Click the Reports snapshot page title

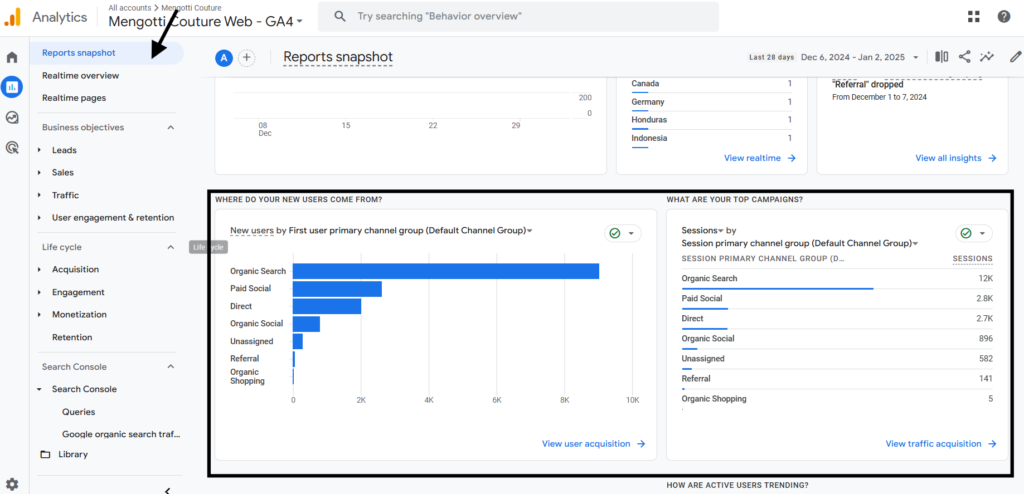338,58
